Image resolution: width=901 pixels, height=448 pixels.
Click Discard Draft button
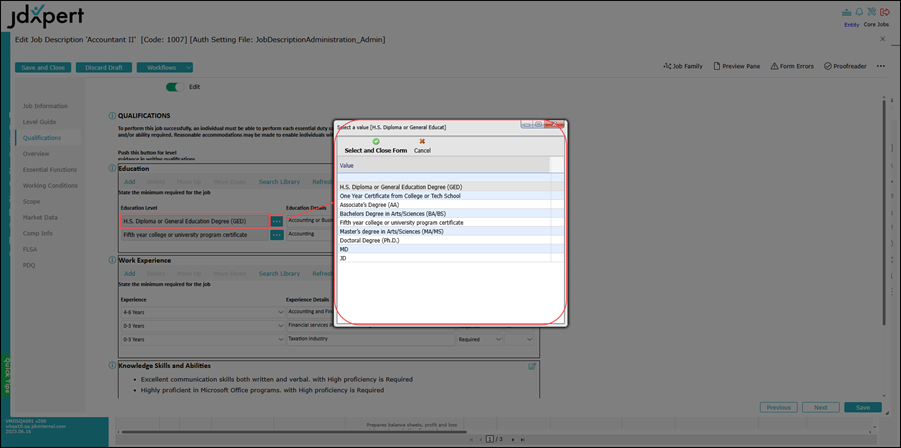click(104, 67)
